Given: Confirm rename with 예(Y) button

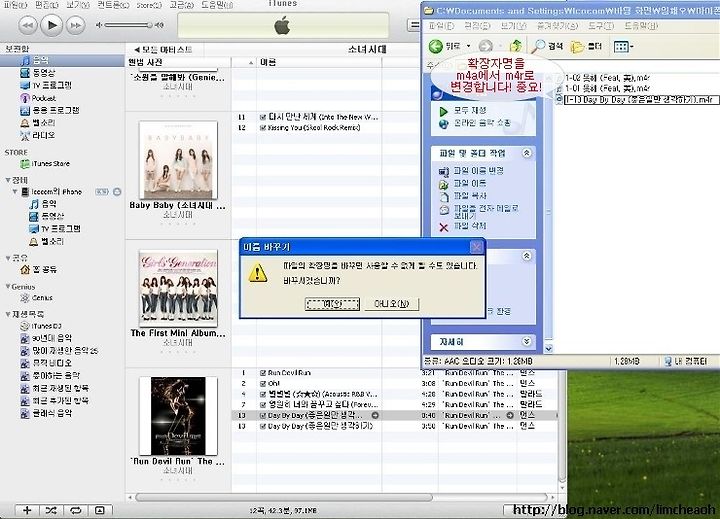Looking at the screenshot, I should pos(332,304).
